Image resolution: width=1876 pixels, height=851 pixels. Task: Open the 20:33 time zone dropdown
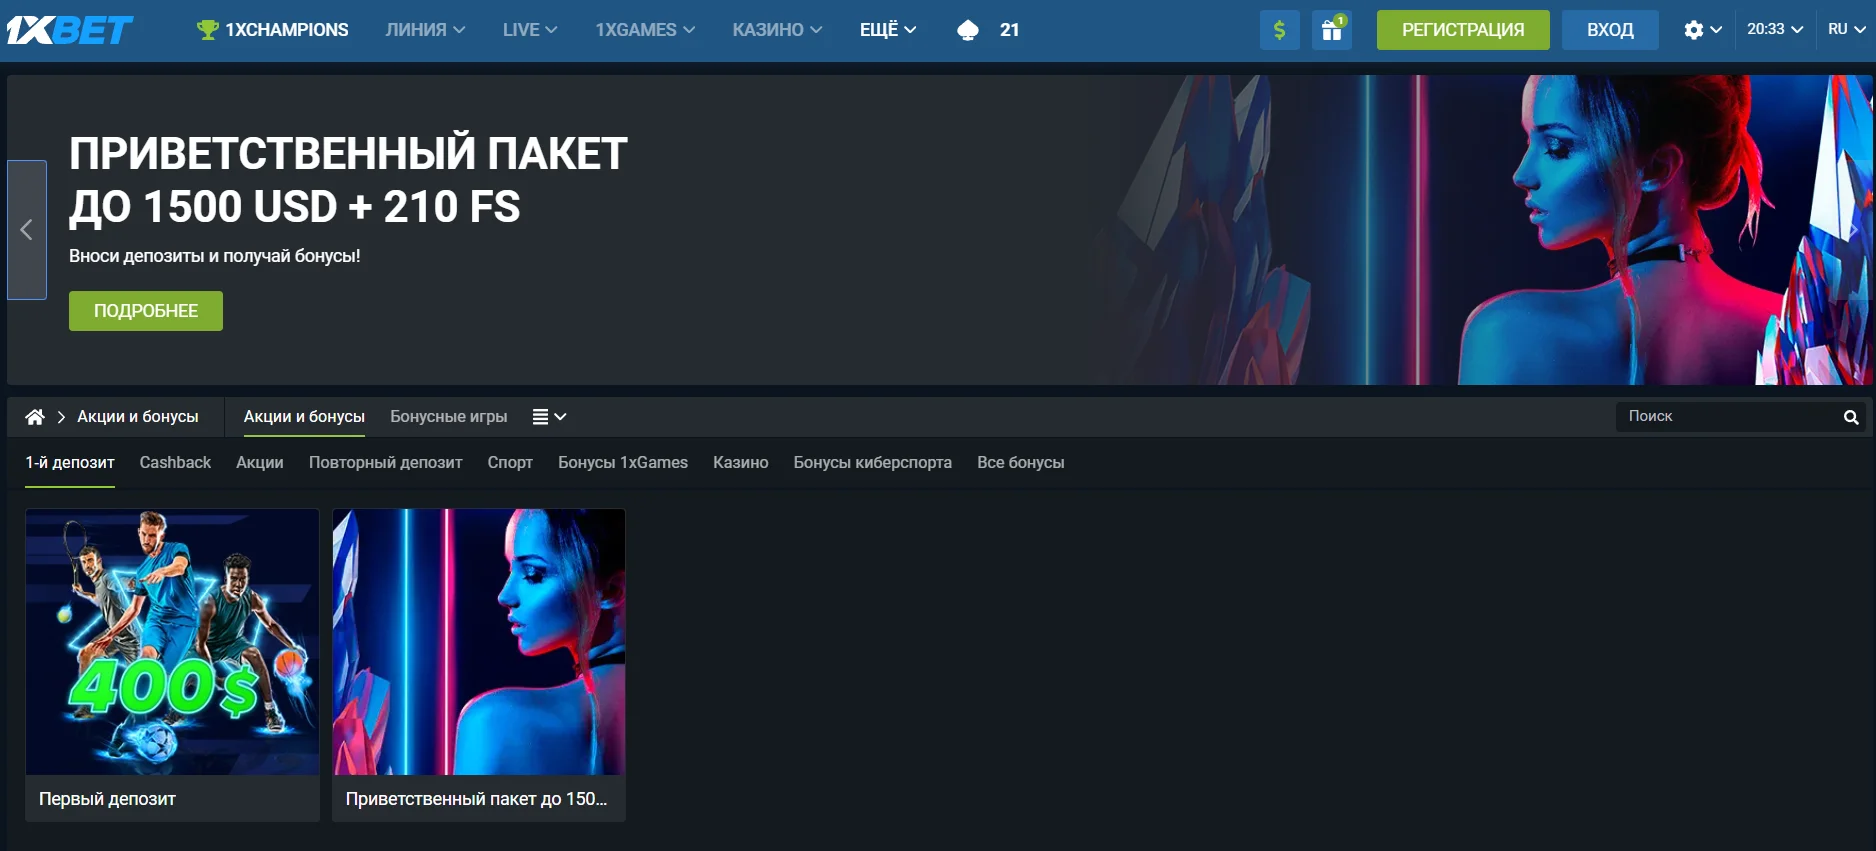point(1774,30)
